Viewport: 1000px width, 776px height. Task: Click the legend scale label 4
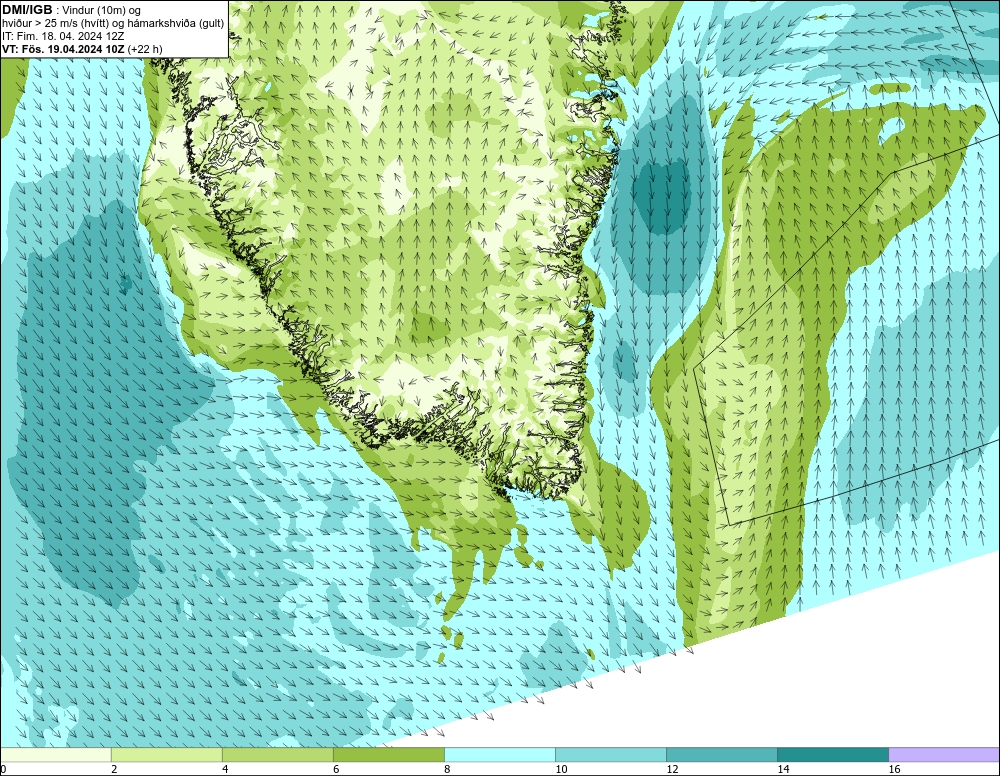(x=225, y=769)
